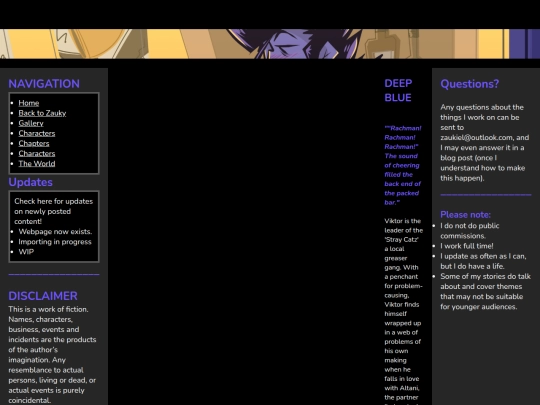Click the Characters link above Chapters
540x405 pixels.
coord(37,133)
